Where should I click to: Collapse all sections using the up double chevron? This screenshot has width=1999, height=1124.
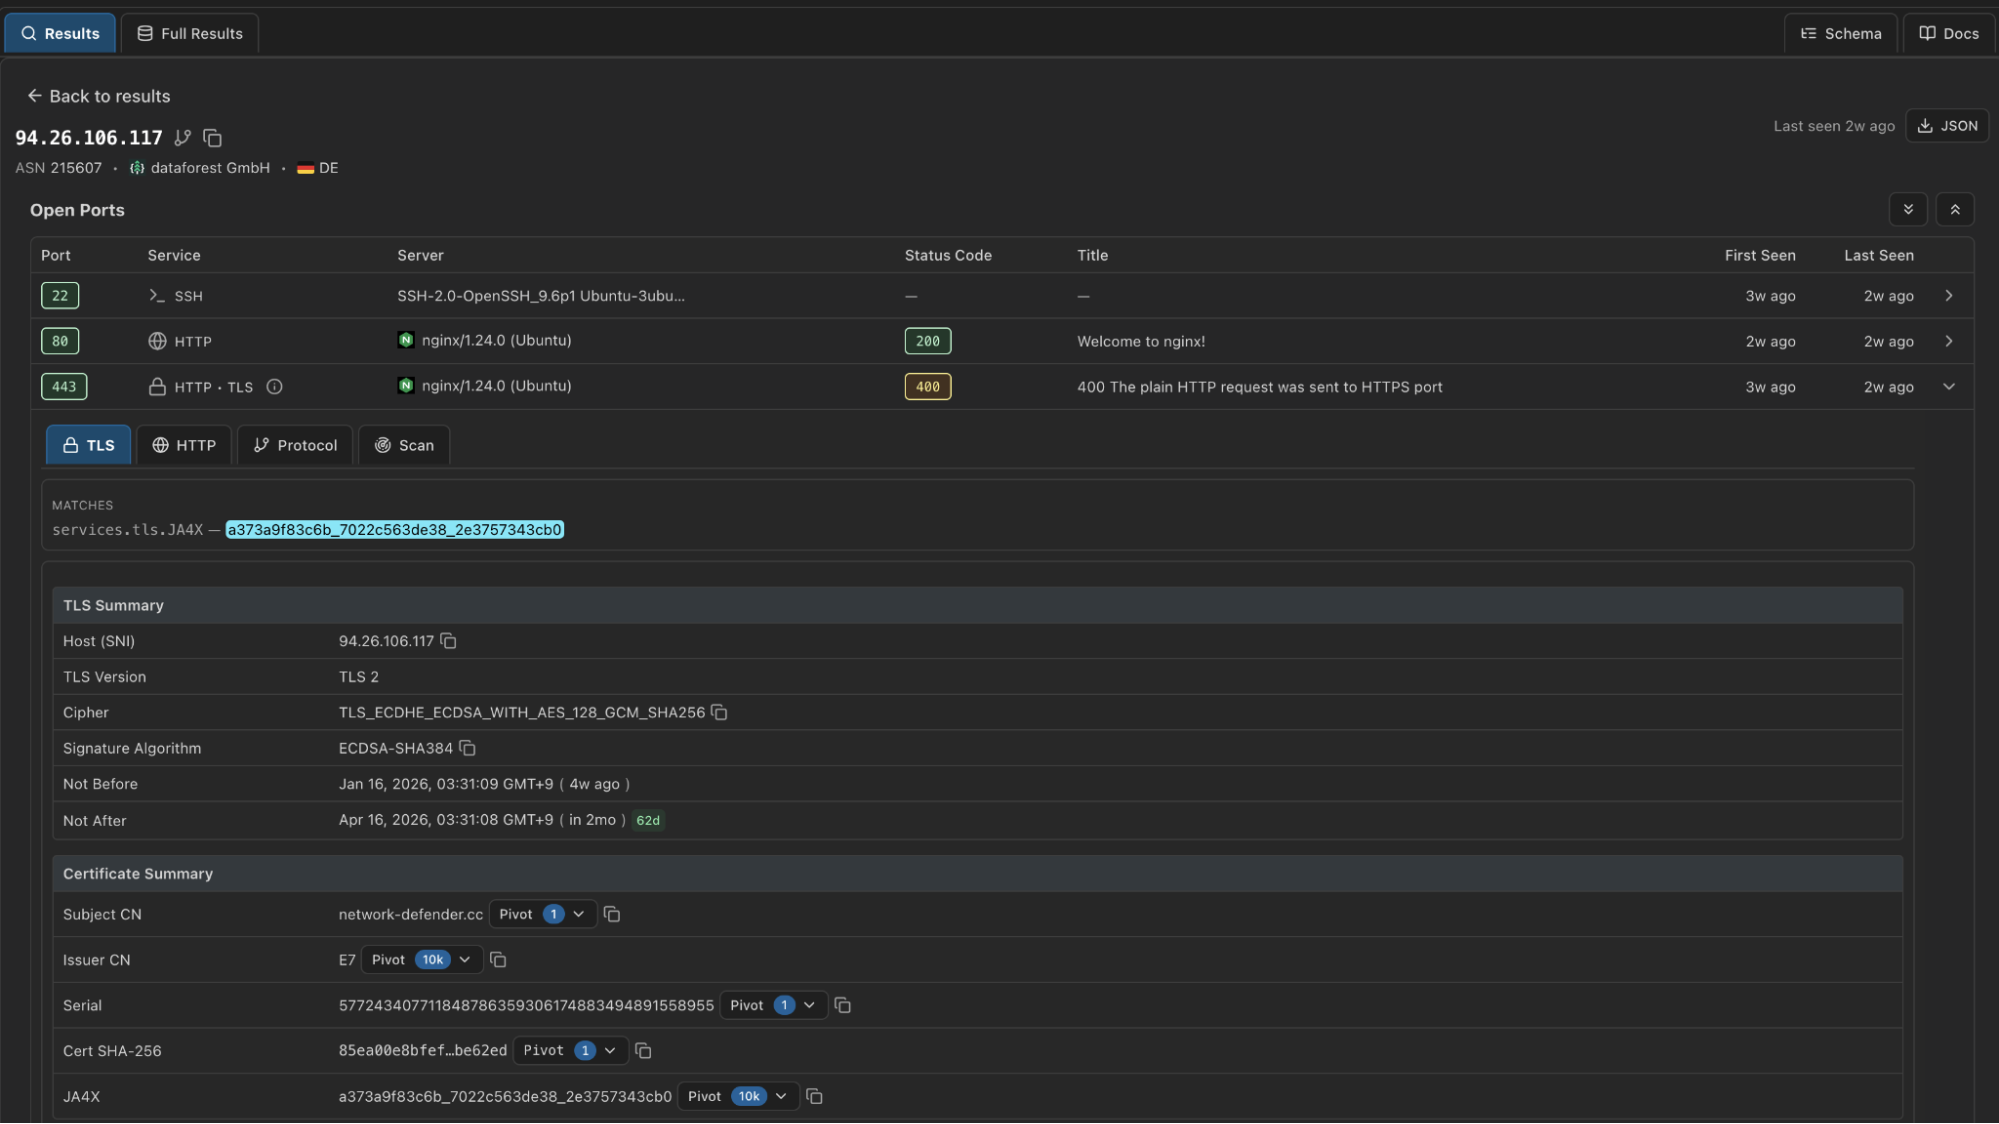(1955, 209)
